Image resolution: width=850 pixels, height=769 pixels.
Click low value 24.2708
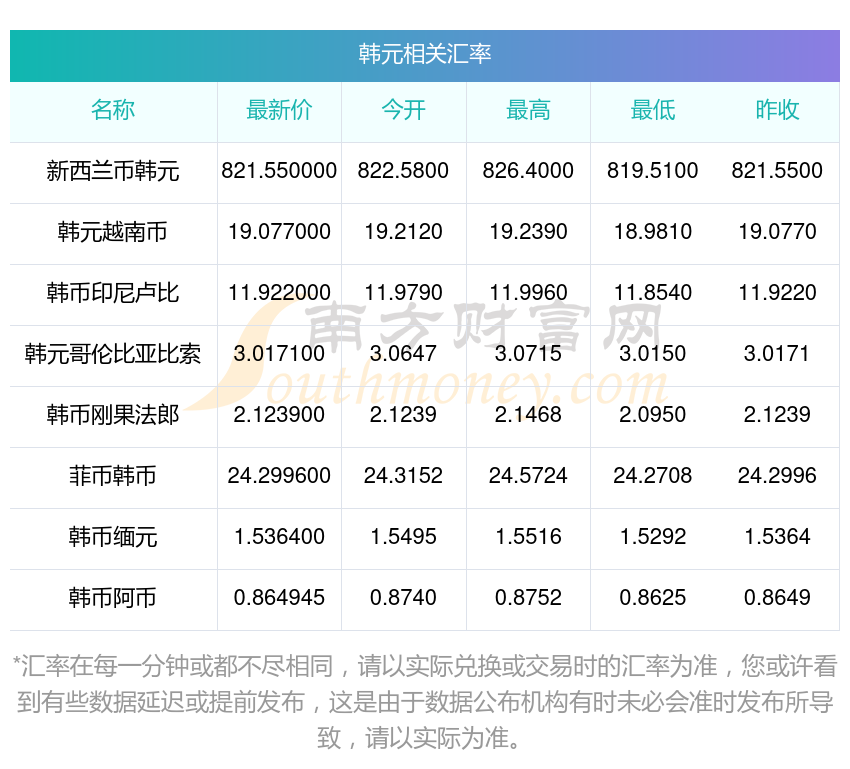coord(653,476)
